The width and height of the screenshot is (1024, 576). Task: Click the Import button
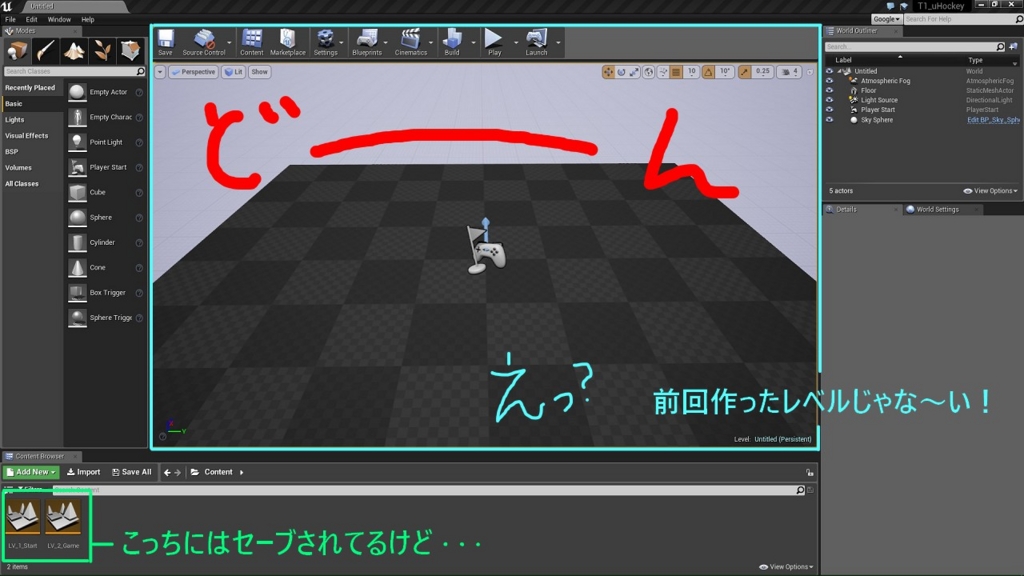(x=84, y=472)
